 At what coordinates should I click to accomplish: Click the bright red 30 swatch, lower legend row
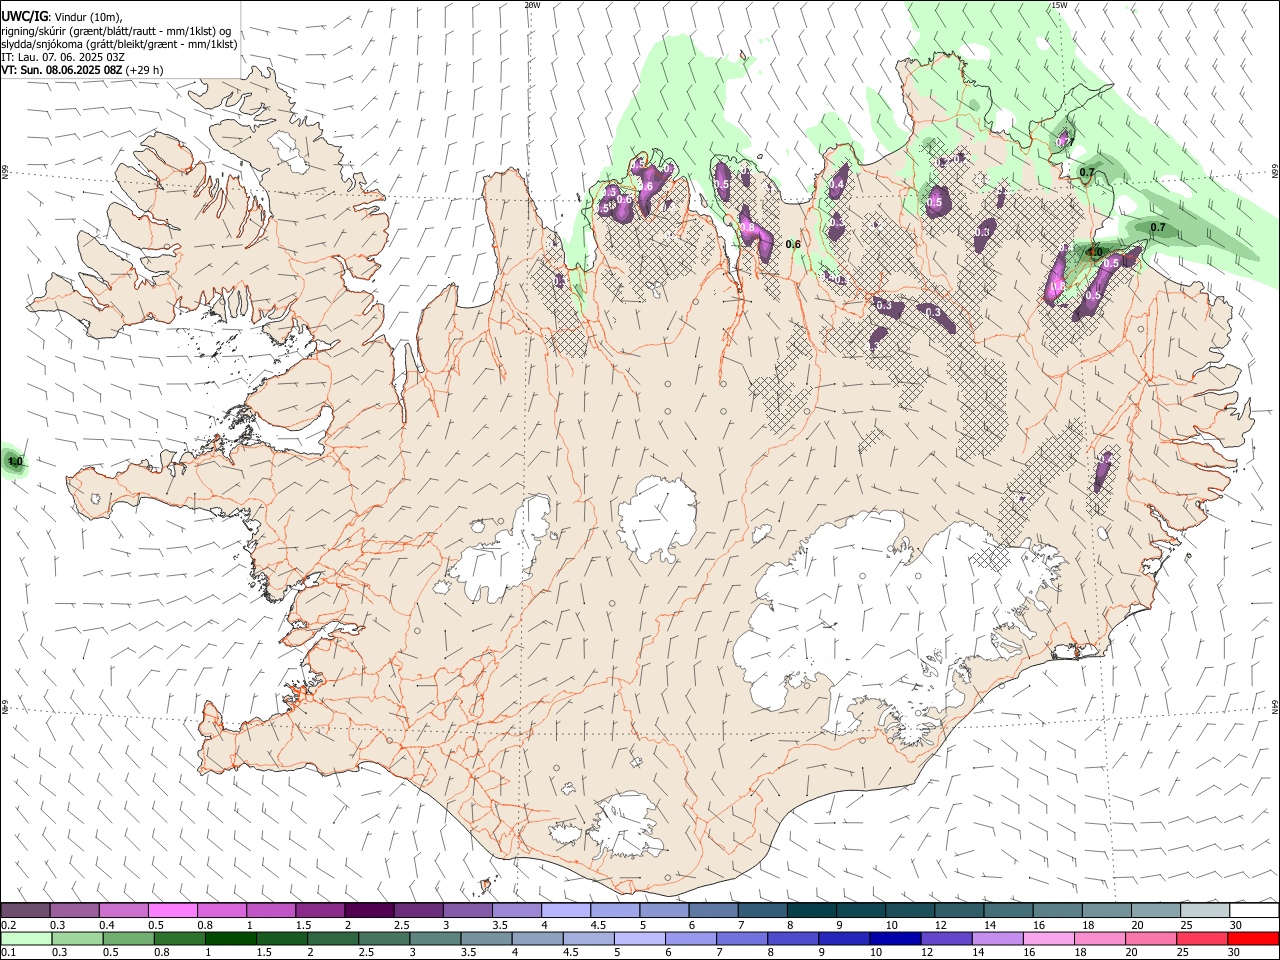(x=1252, y=938)
